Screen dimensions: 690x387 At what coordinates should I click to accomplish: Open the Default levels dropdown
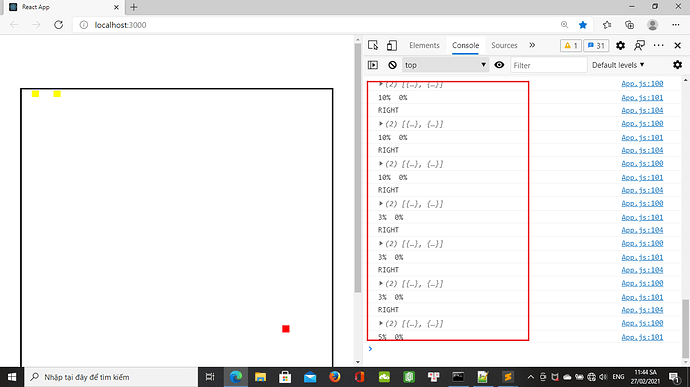click(x=618, y=65)
